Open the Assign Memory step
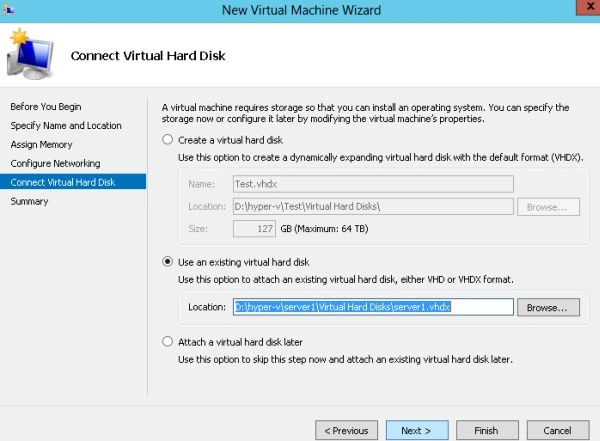Image resolution: width=600 pixels, height=441 pixels. pos(41,145)
